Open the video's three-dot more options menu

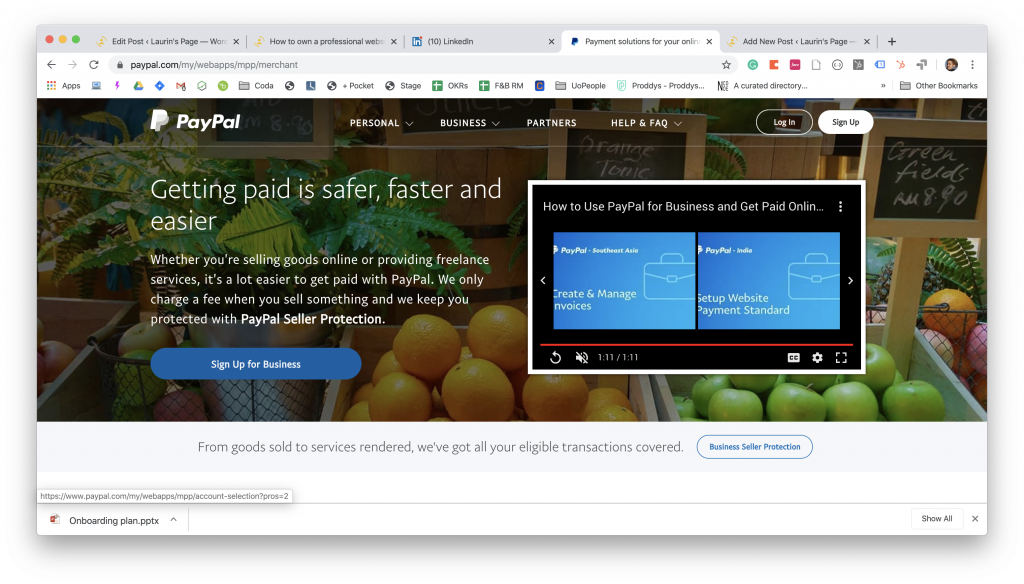840,206
